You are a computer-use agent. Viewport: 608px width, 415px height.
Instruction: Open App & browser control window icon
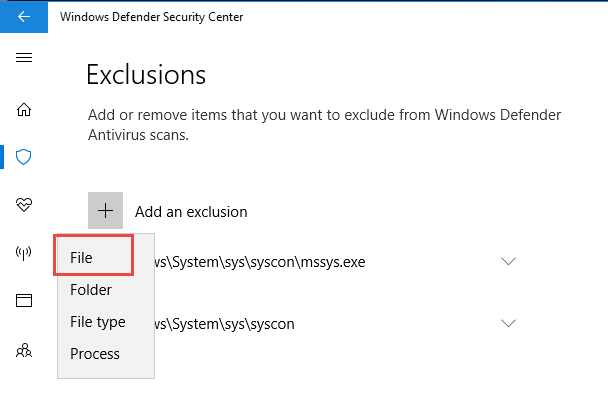pos(24,300)
